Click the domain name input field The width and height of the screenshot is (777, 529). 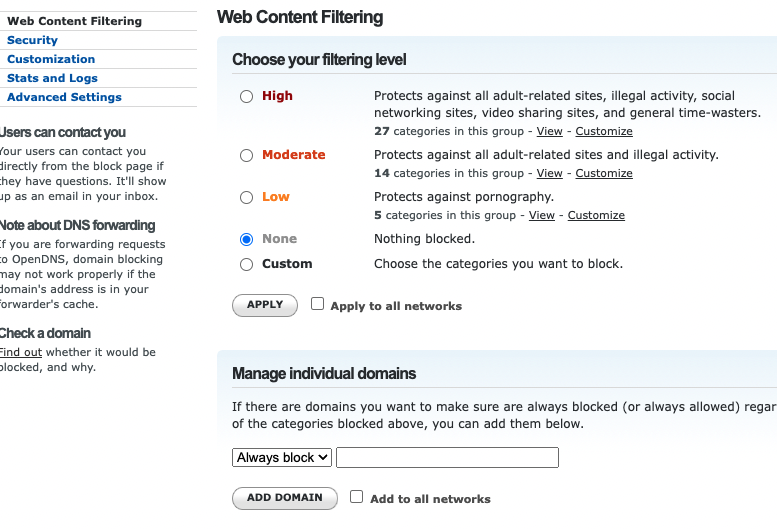pos(447,457)
